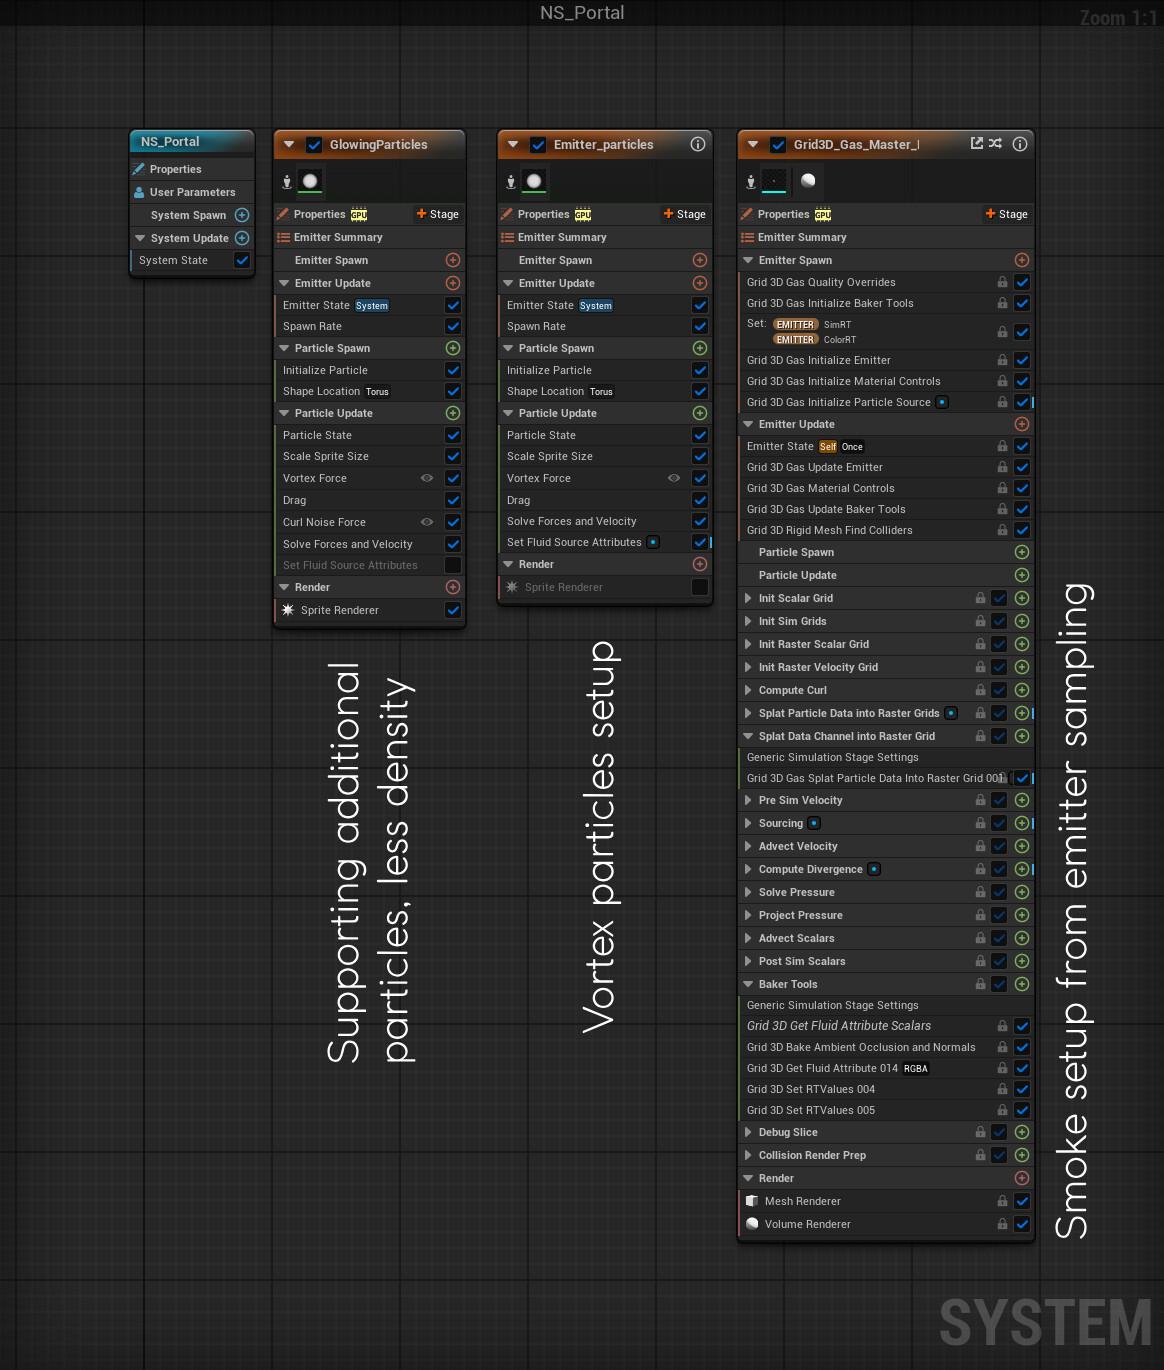Click the add-module plus beside System Update
Screen dimensions: 1164x1370
tap(242, 238)
